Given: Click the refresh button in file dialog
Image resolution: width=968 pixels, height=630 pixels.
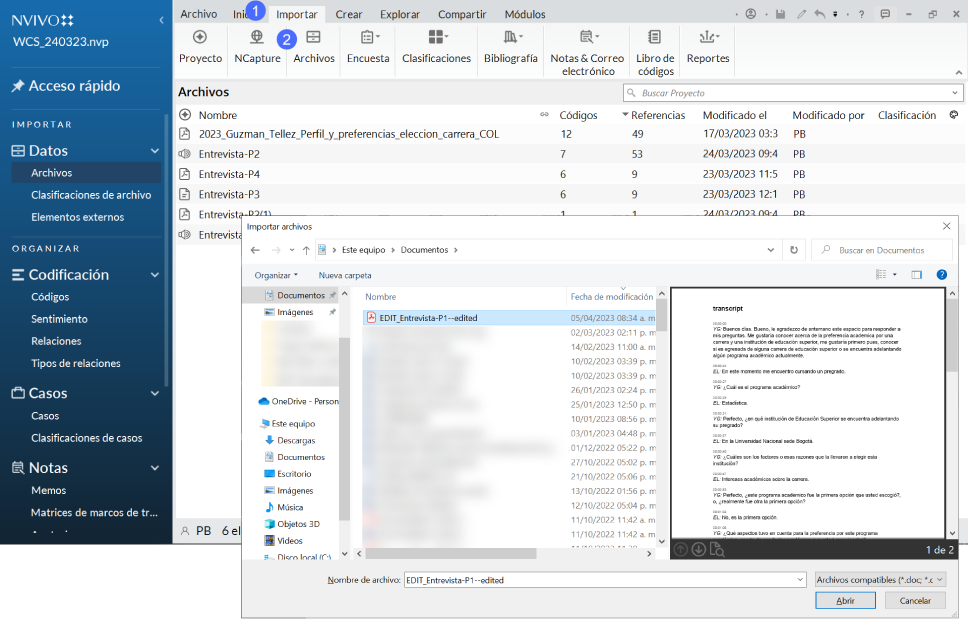Looking at the screenshot, I should pos(794,250).
